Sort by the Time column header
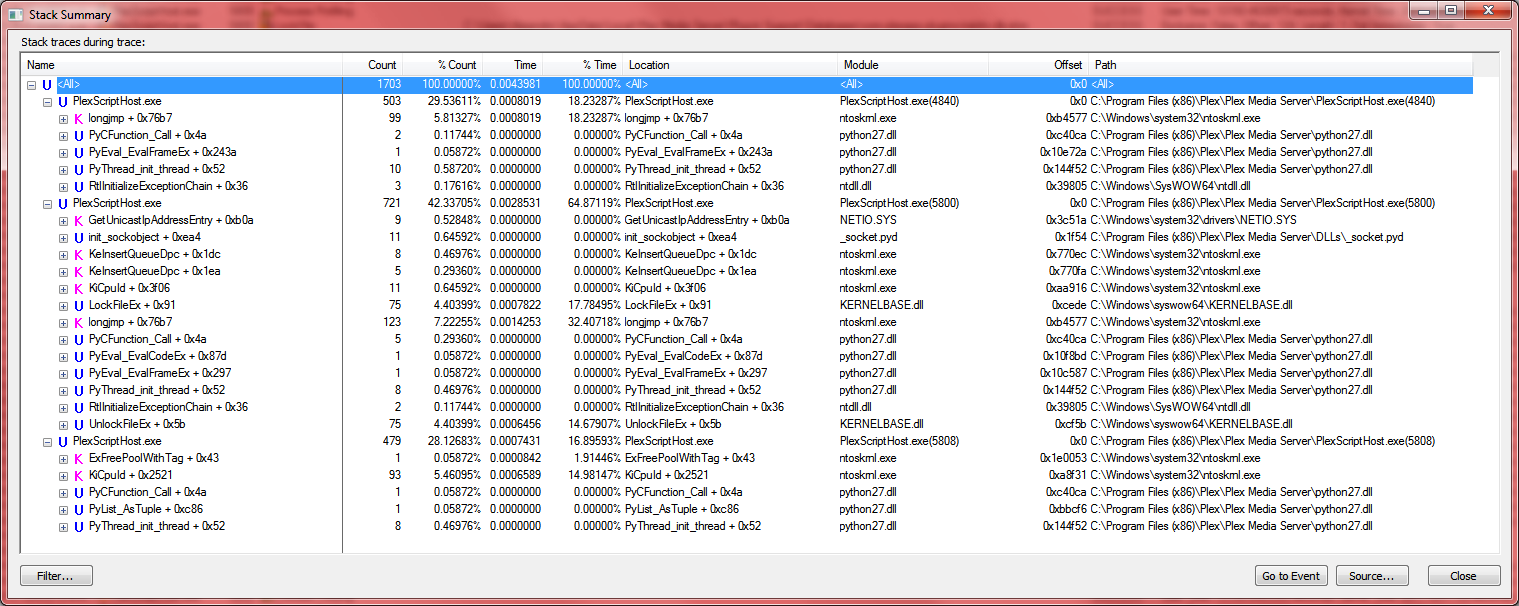The image size is (1519, 606). coord(513,65)
